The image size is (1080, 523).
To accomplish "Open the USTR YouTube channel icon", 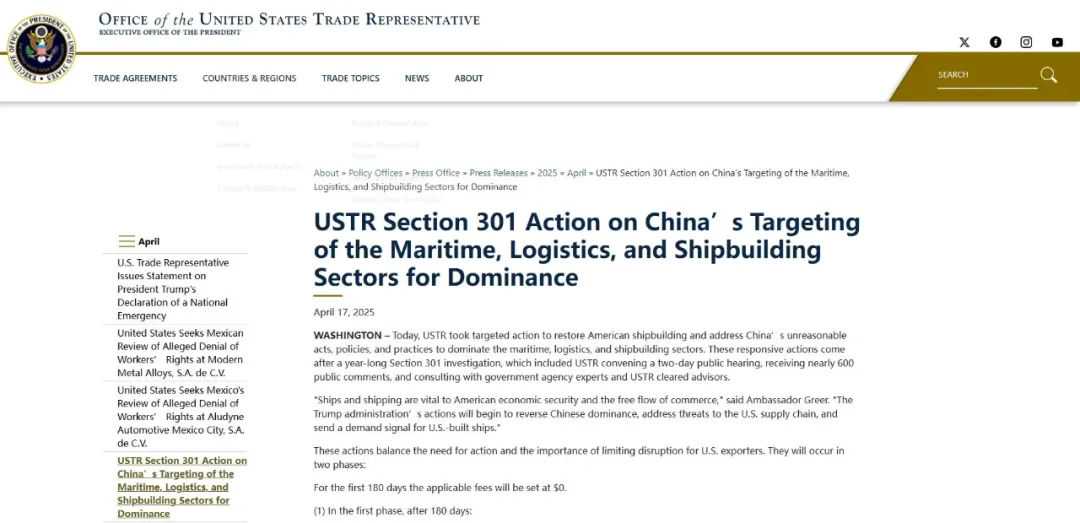I will [1057, 42].
